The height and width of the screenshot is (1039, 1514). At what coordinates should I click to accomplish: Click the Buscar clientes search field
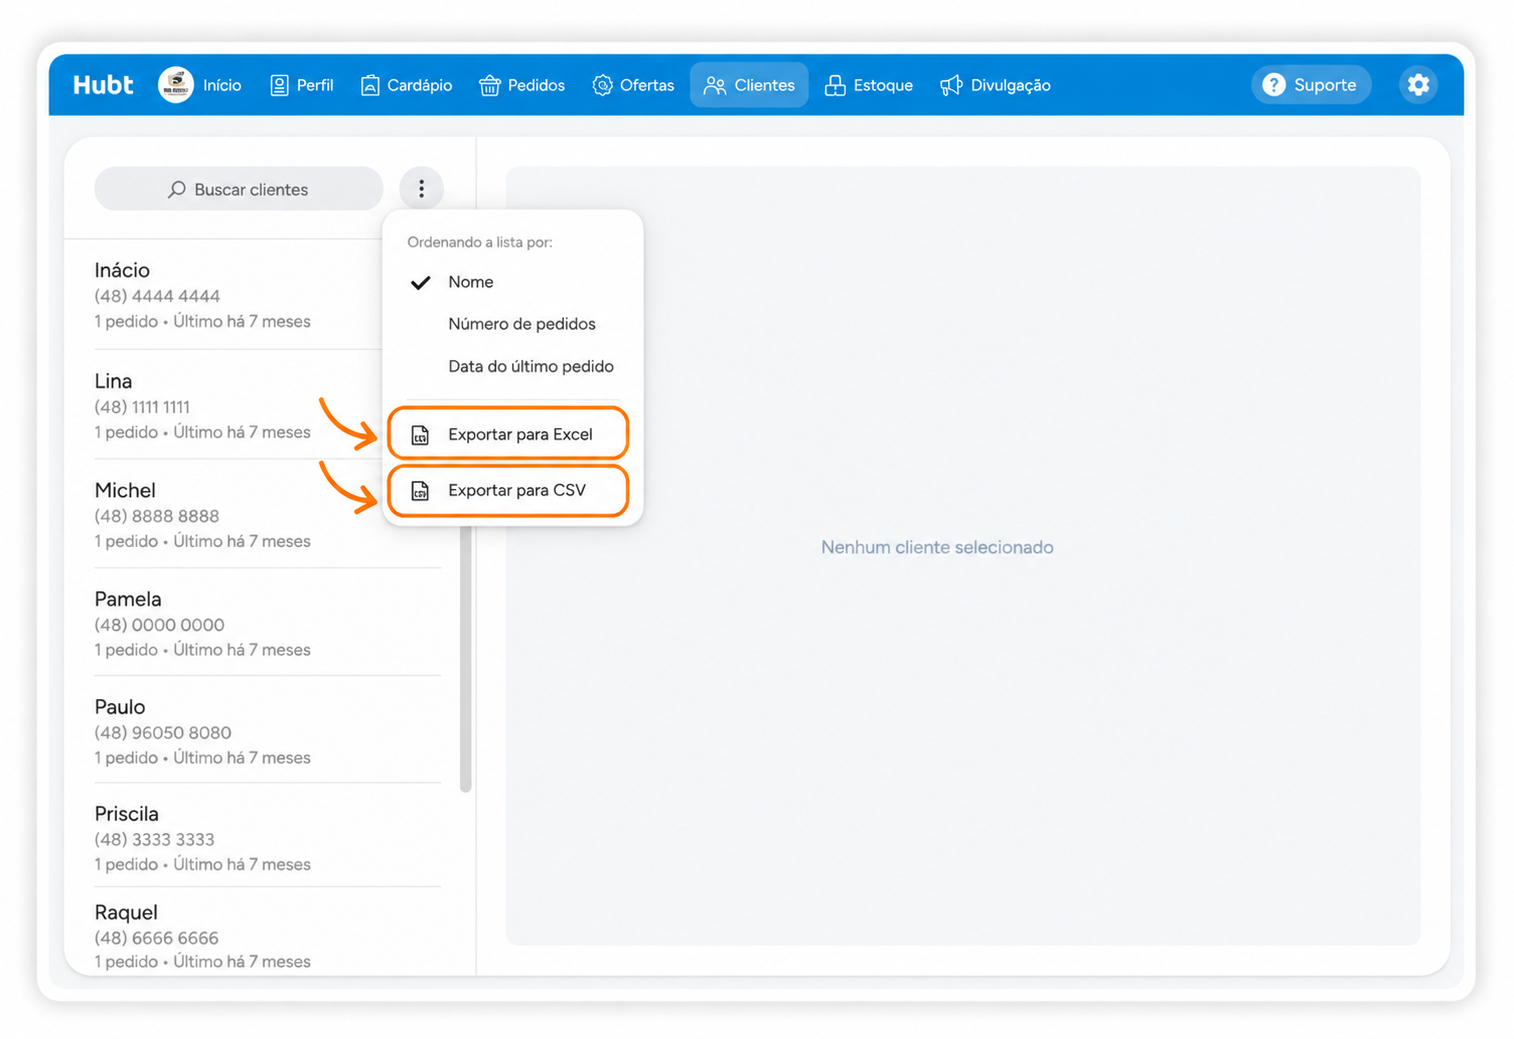click(x=239, y=189)
